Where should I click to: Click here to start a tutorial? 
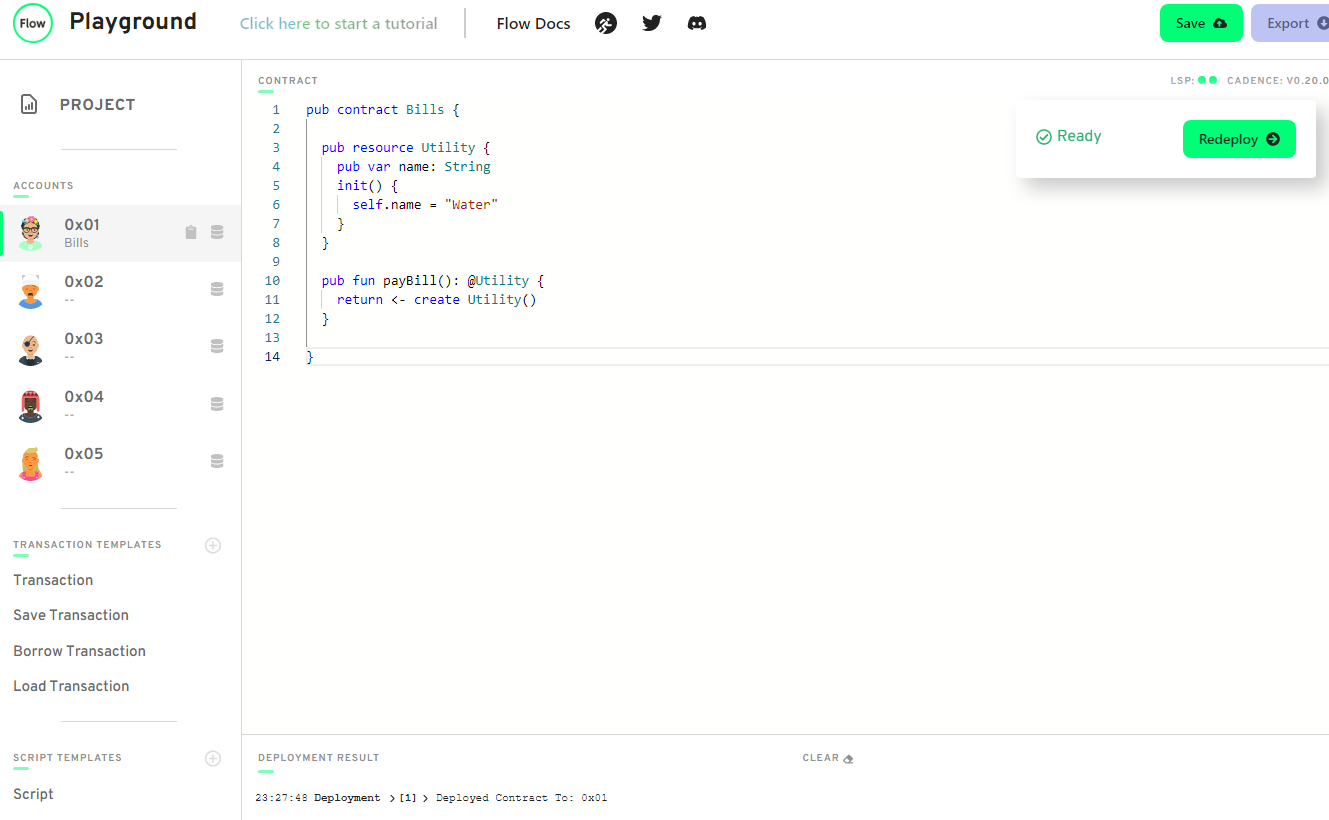[339, 23]
